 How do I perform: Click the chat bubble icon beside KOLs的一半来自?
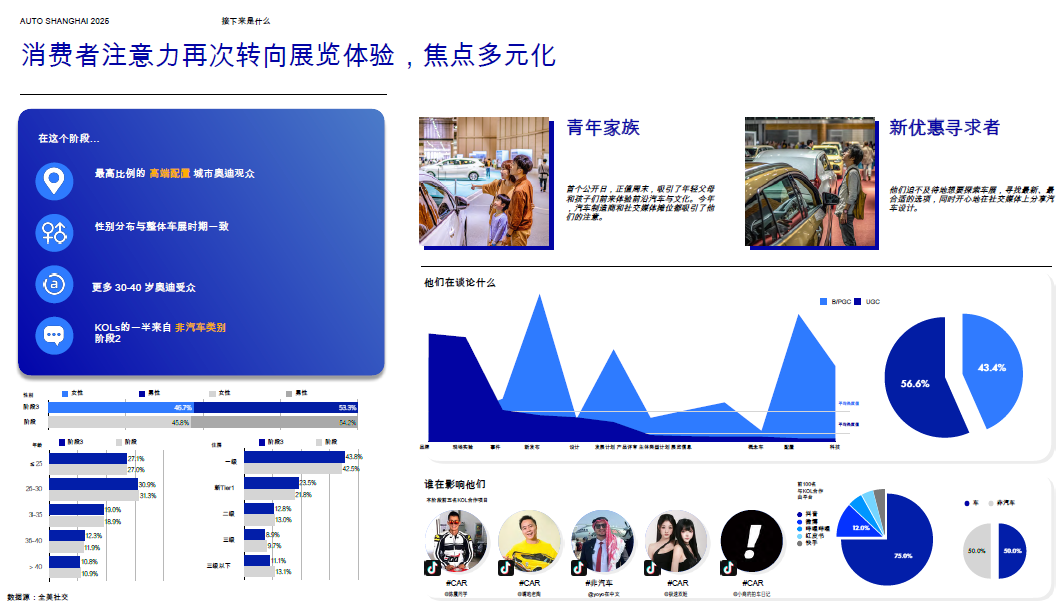coord(54,335)
